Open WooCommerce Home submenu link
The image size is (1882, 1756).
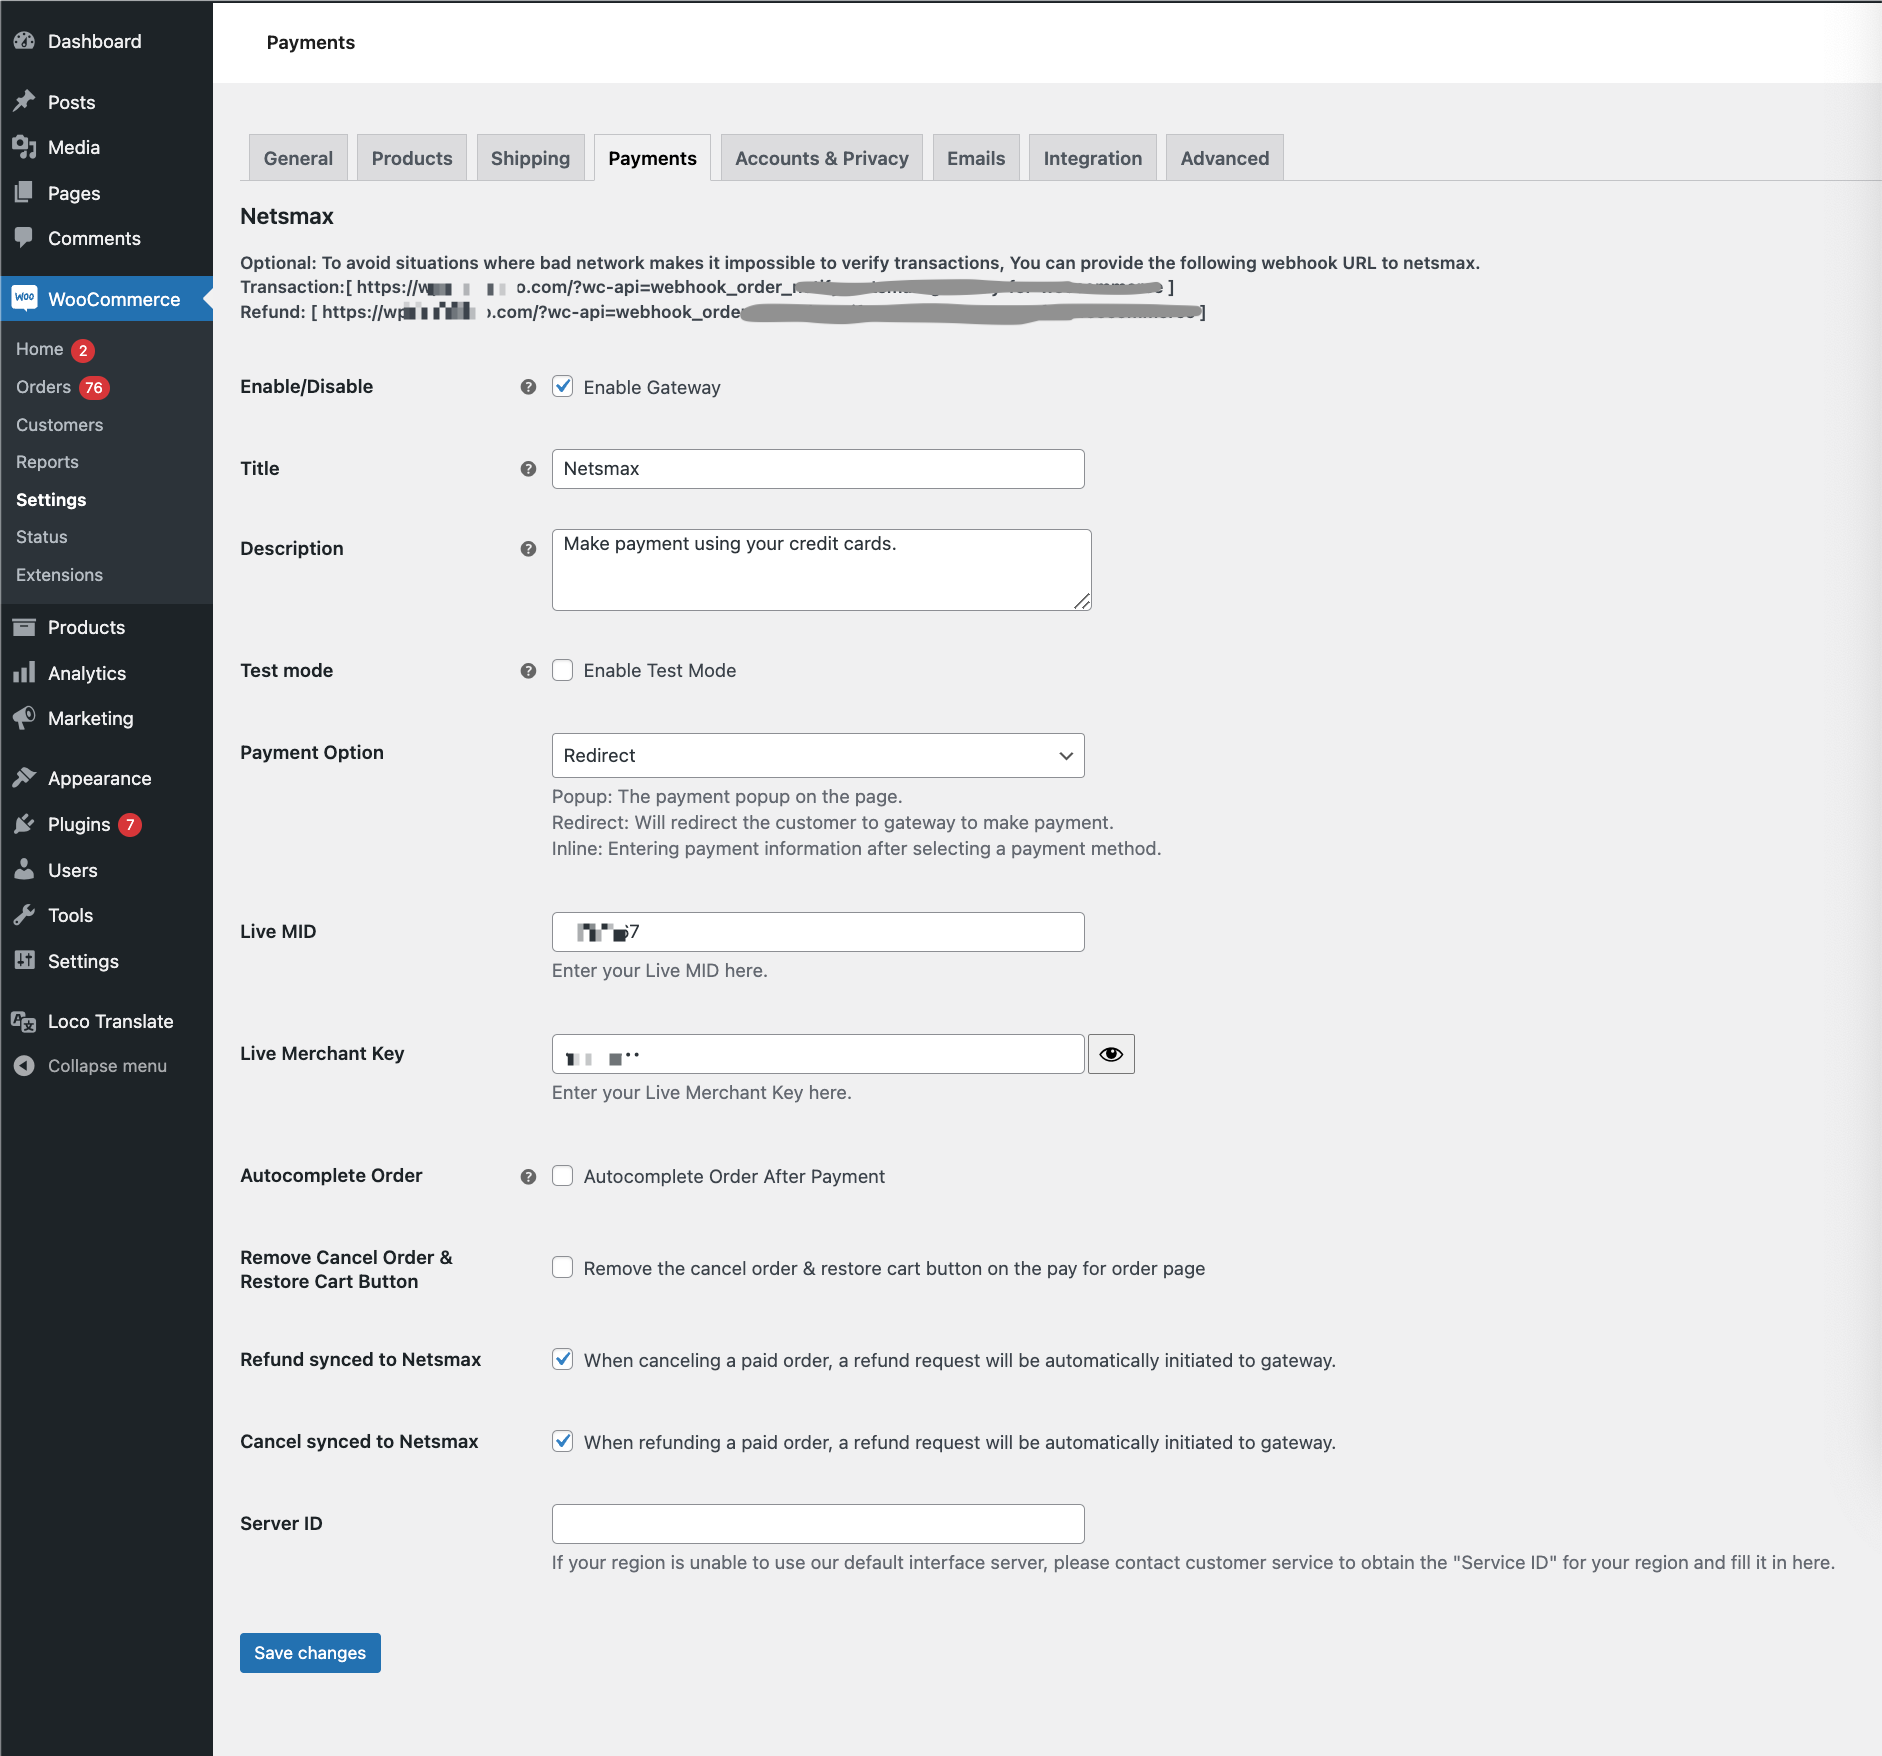(x=40, y=349)
